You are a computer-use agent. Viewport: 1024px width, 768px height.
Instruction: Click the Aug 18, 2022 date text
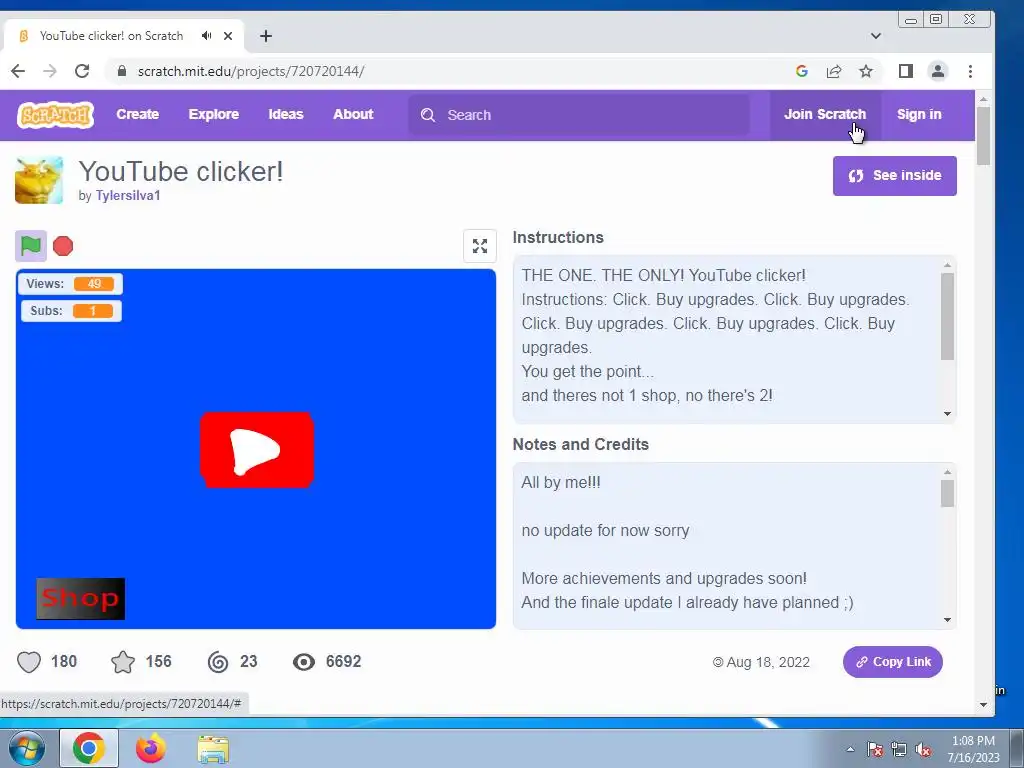767,662
